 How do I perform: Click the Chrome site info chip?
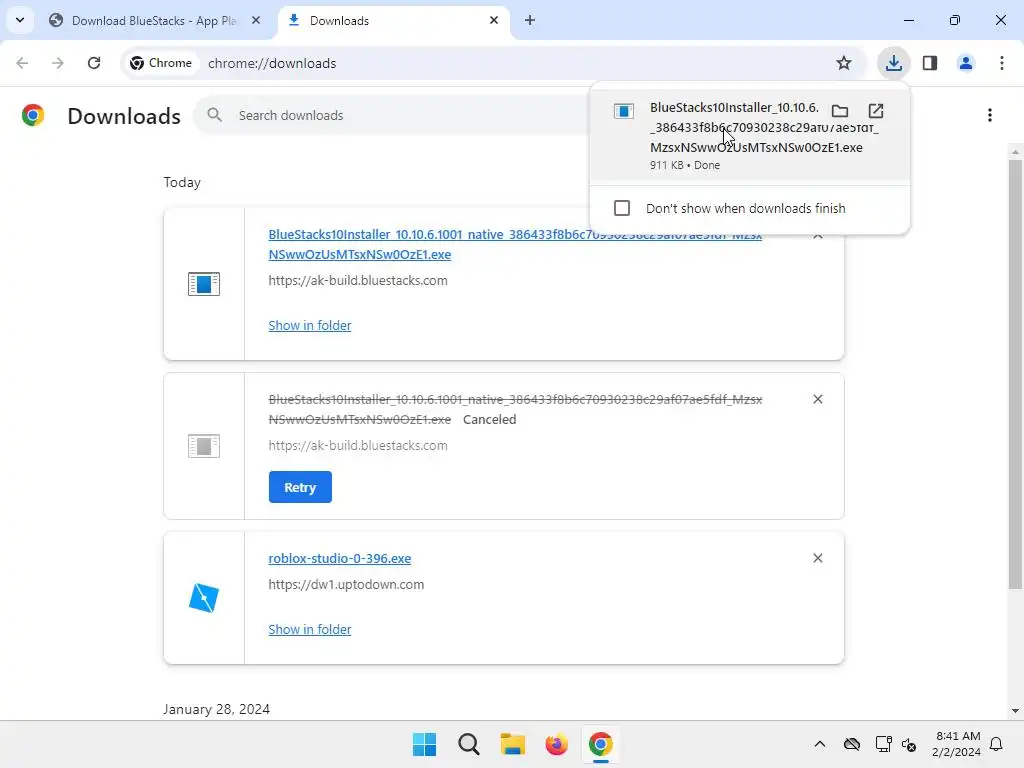(161, 63)
